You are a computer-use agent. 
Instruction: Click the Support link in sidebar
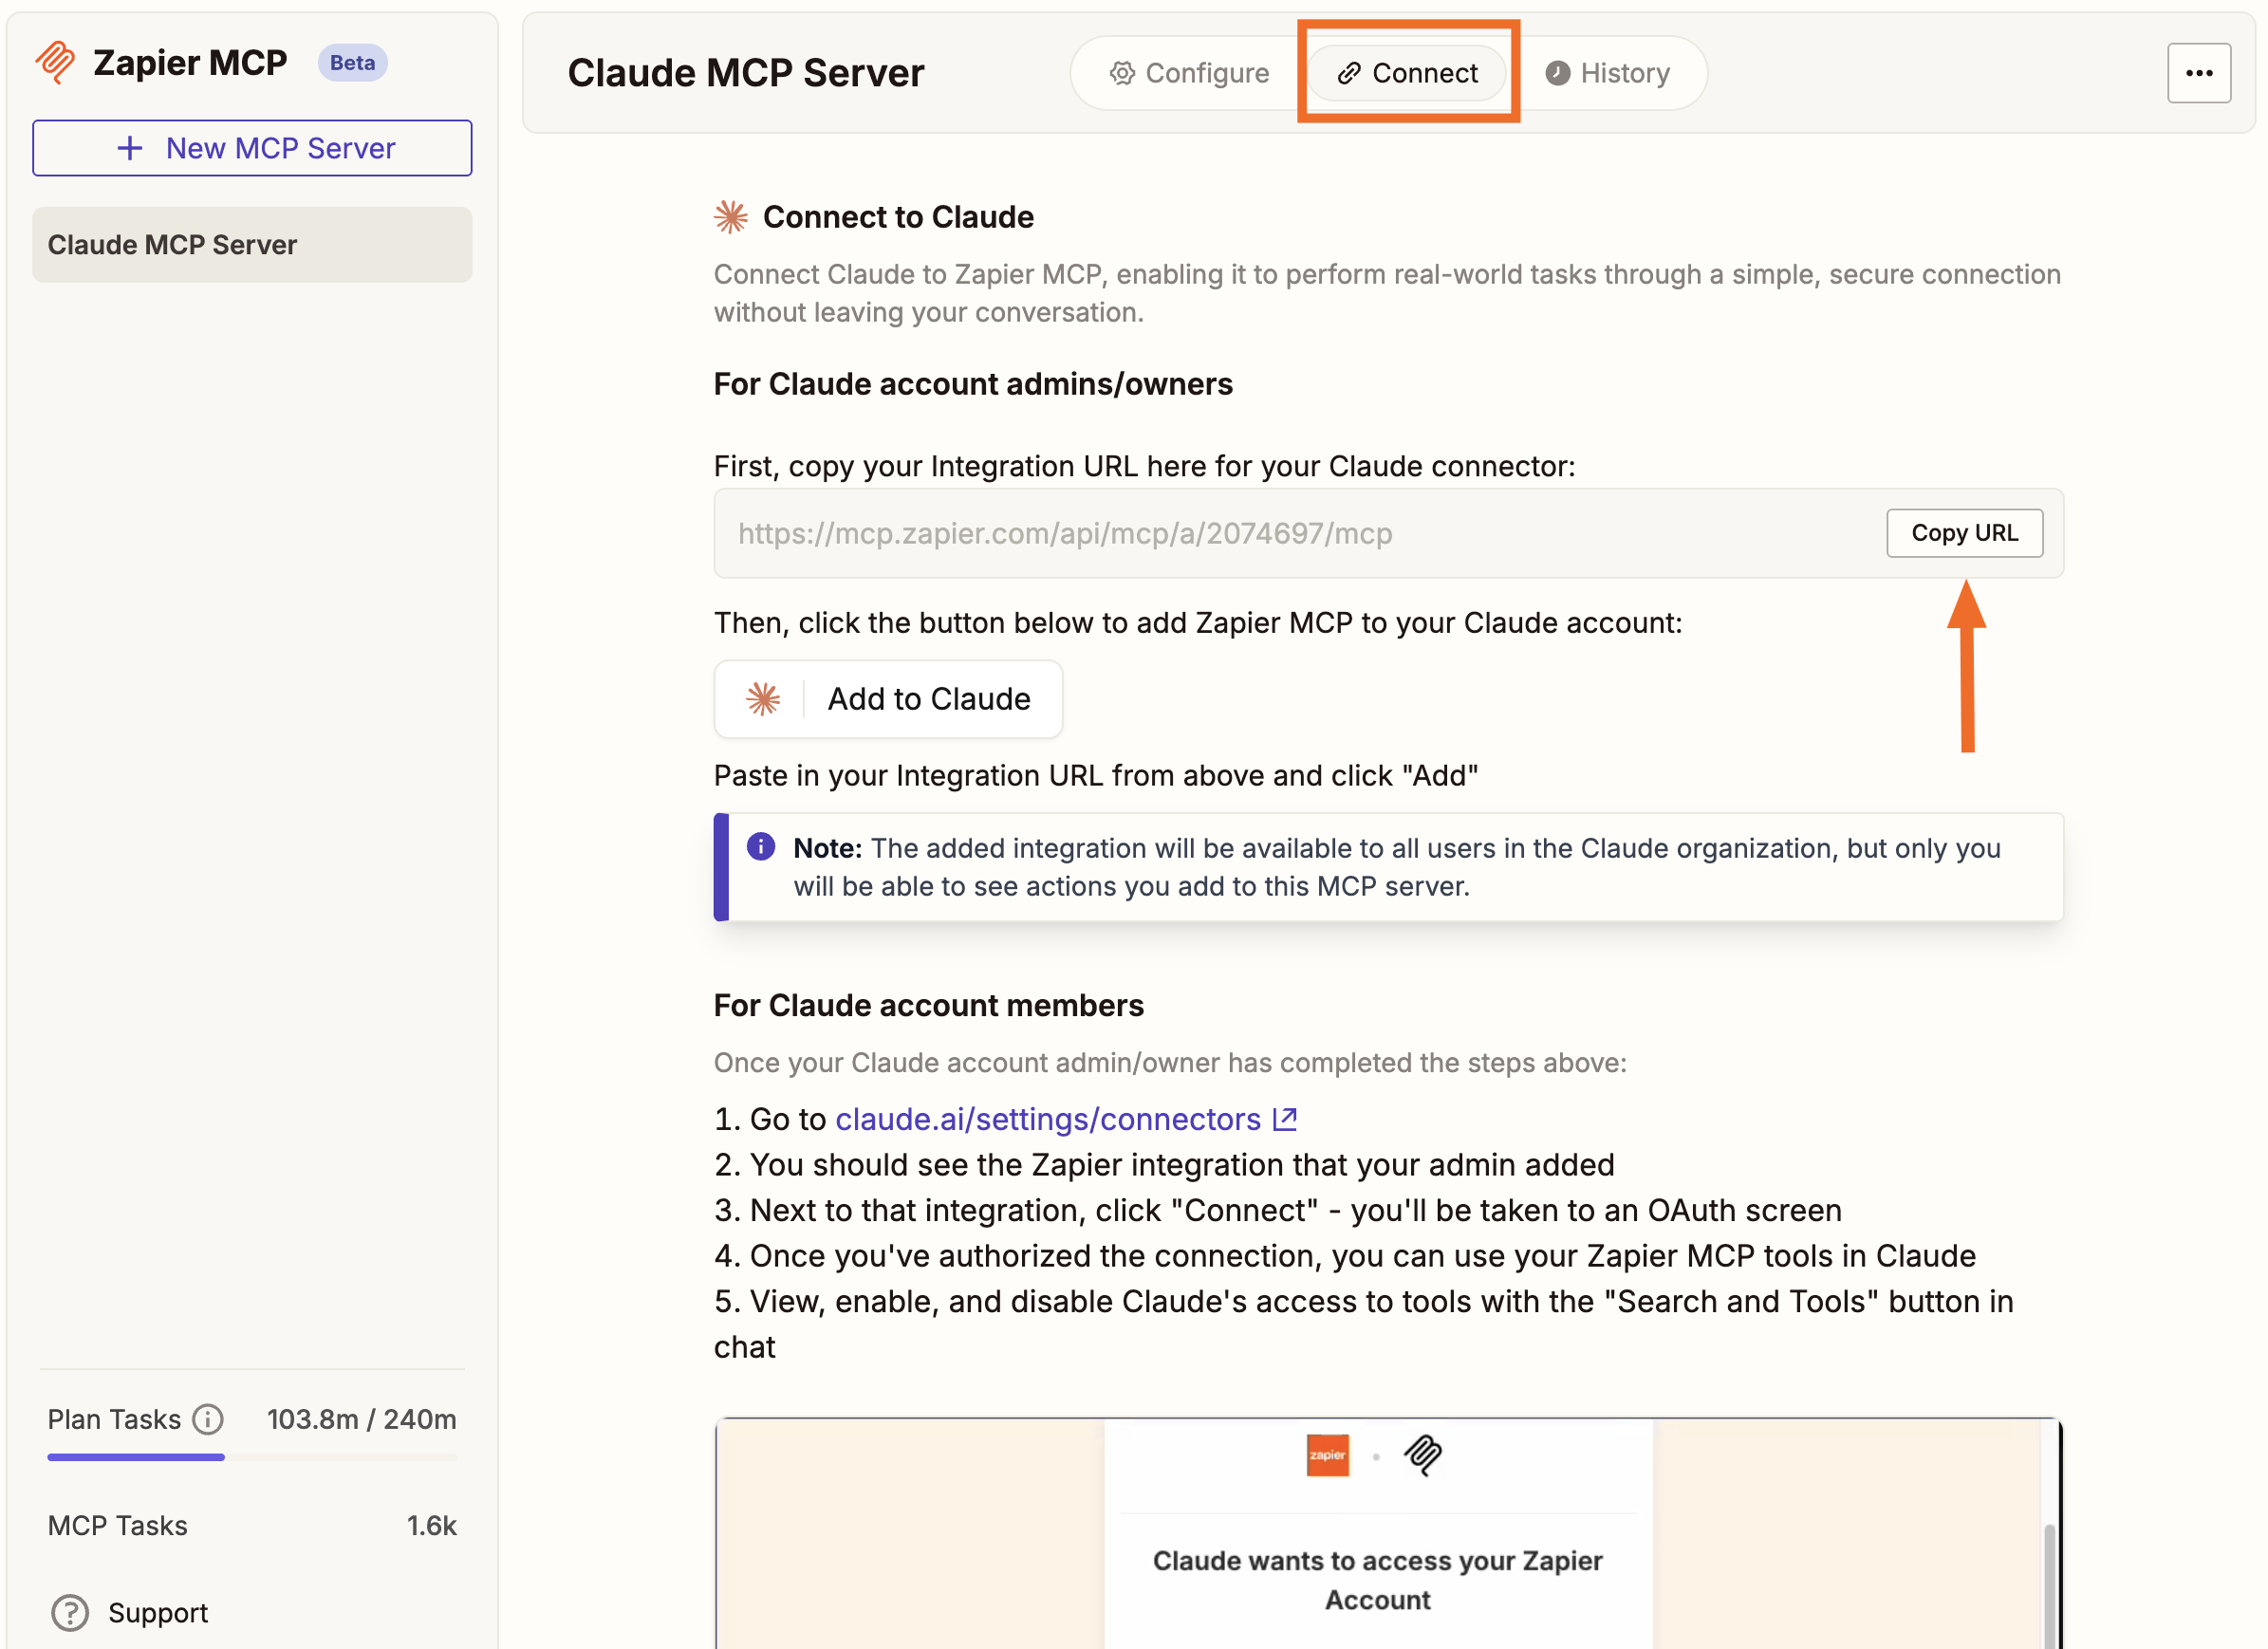click(157, 1612)
